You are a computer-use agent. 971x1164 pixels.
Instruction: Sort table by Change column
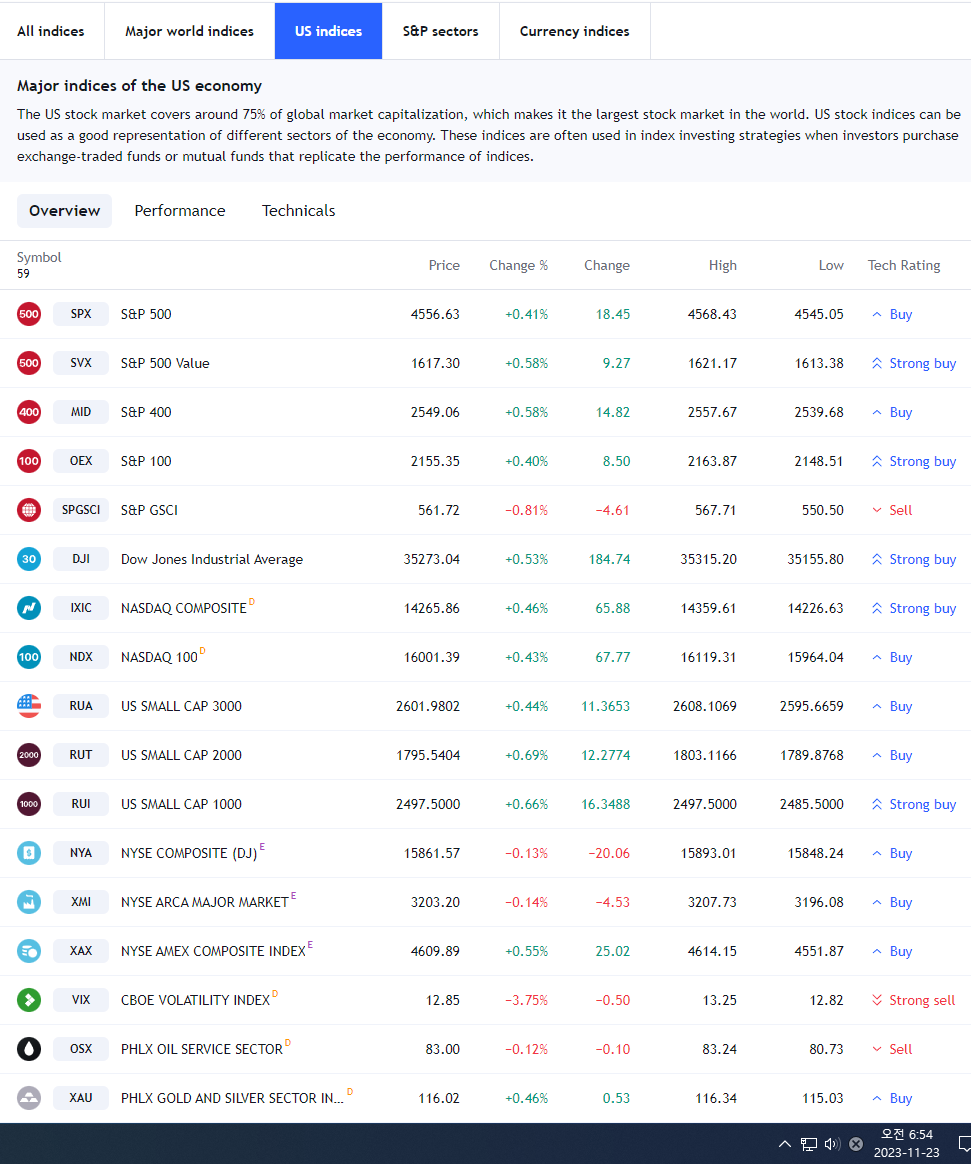click(607, 265)
